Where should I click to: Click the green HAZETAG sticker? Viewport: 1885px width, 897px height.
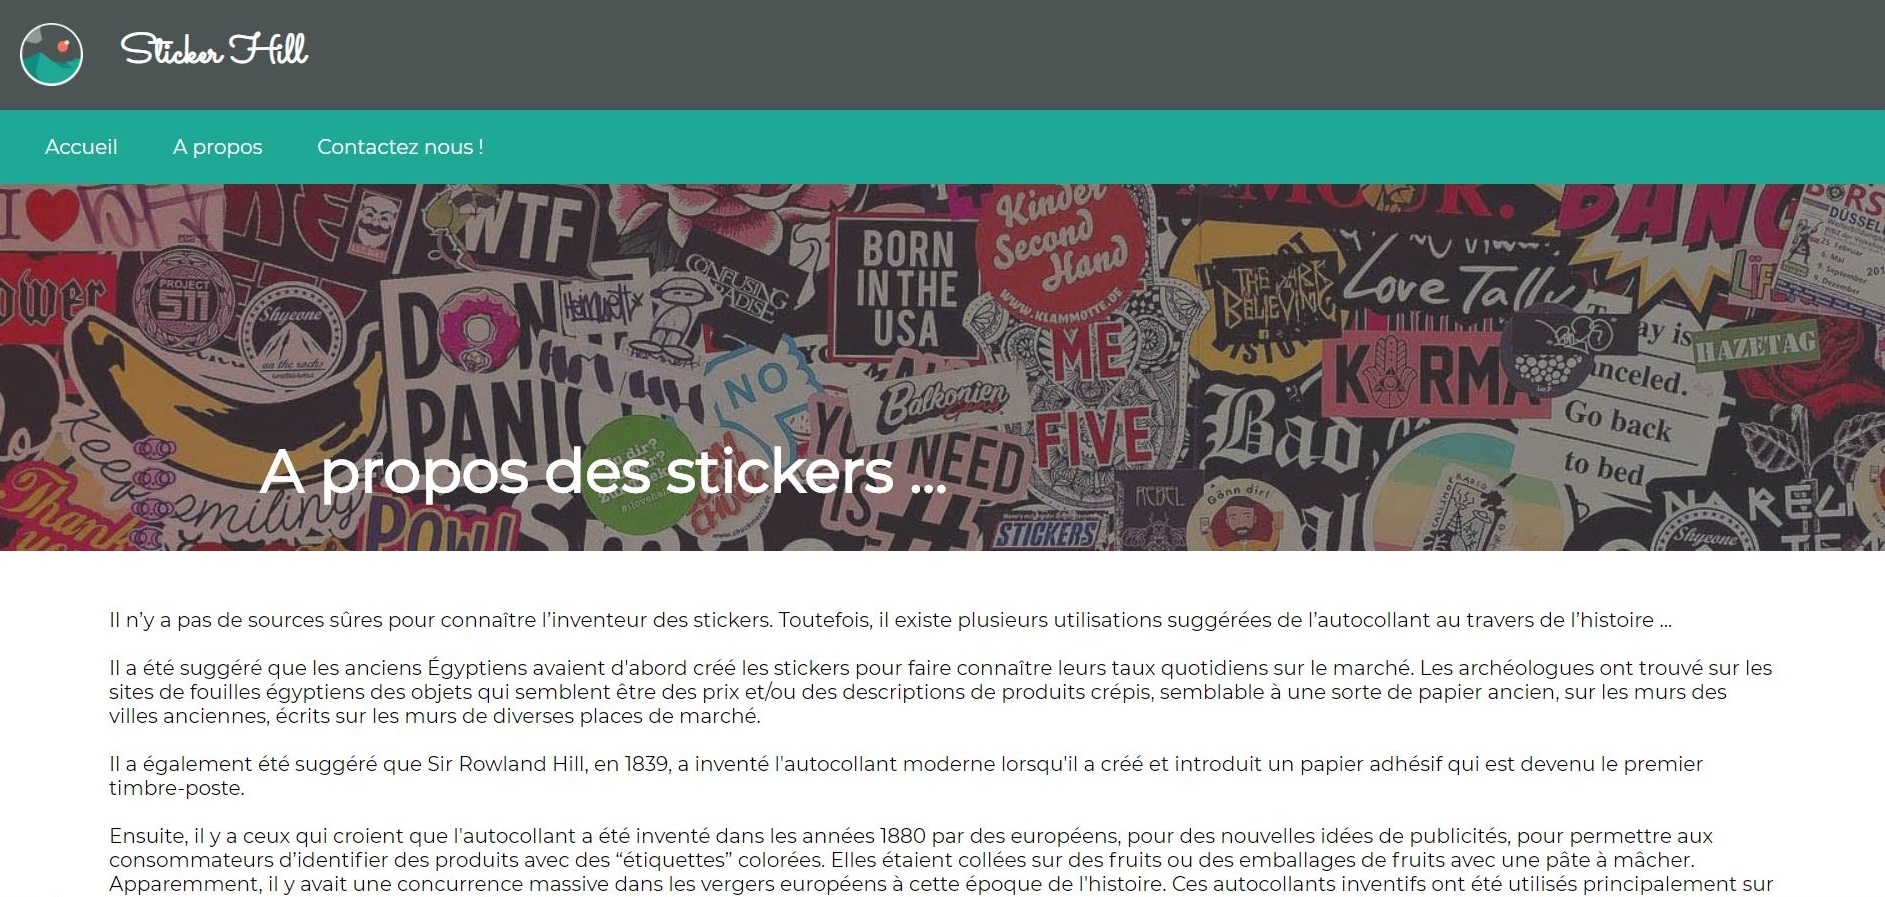click(1755, 346)
